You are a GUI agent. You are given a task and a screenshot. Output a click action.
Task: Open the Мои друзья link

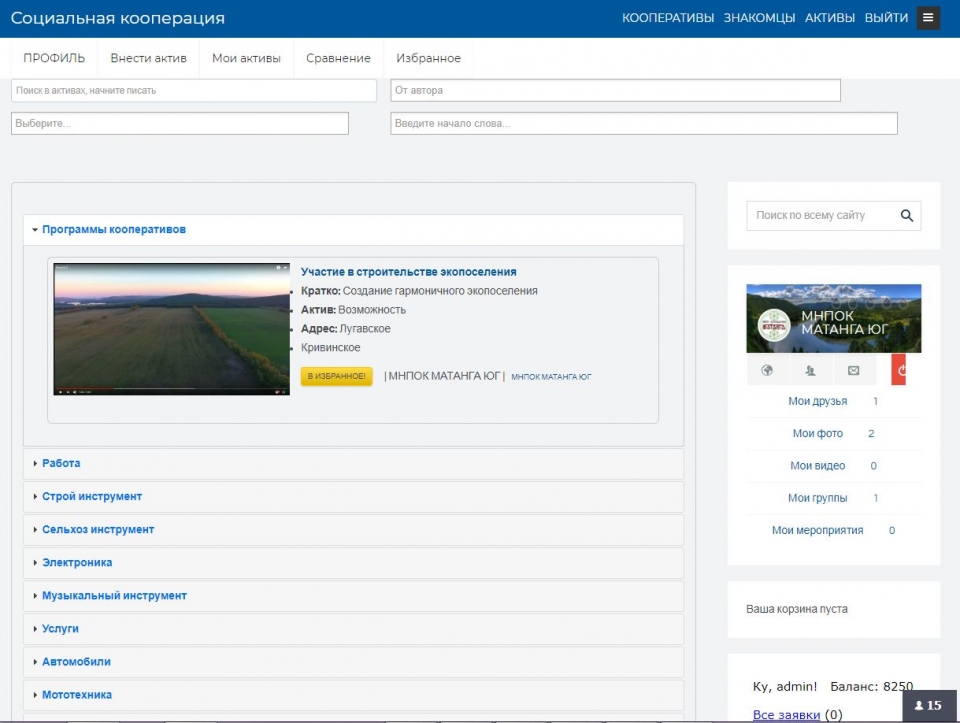[x=817, y=402]
